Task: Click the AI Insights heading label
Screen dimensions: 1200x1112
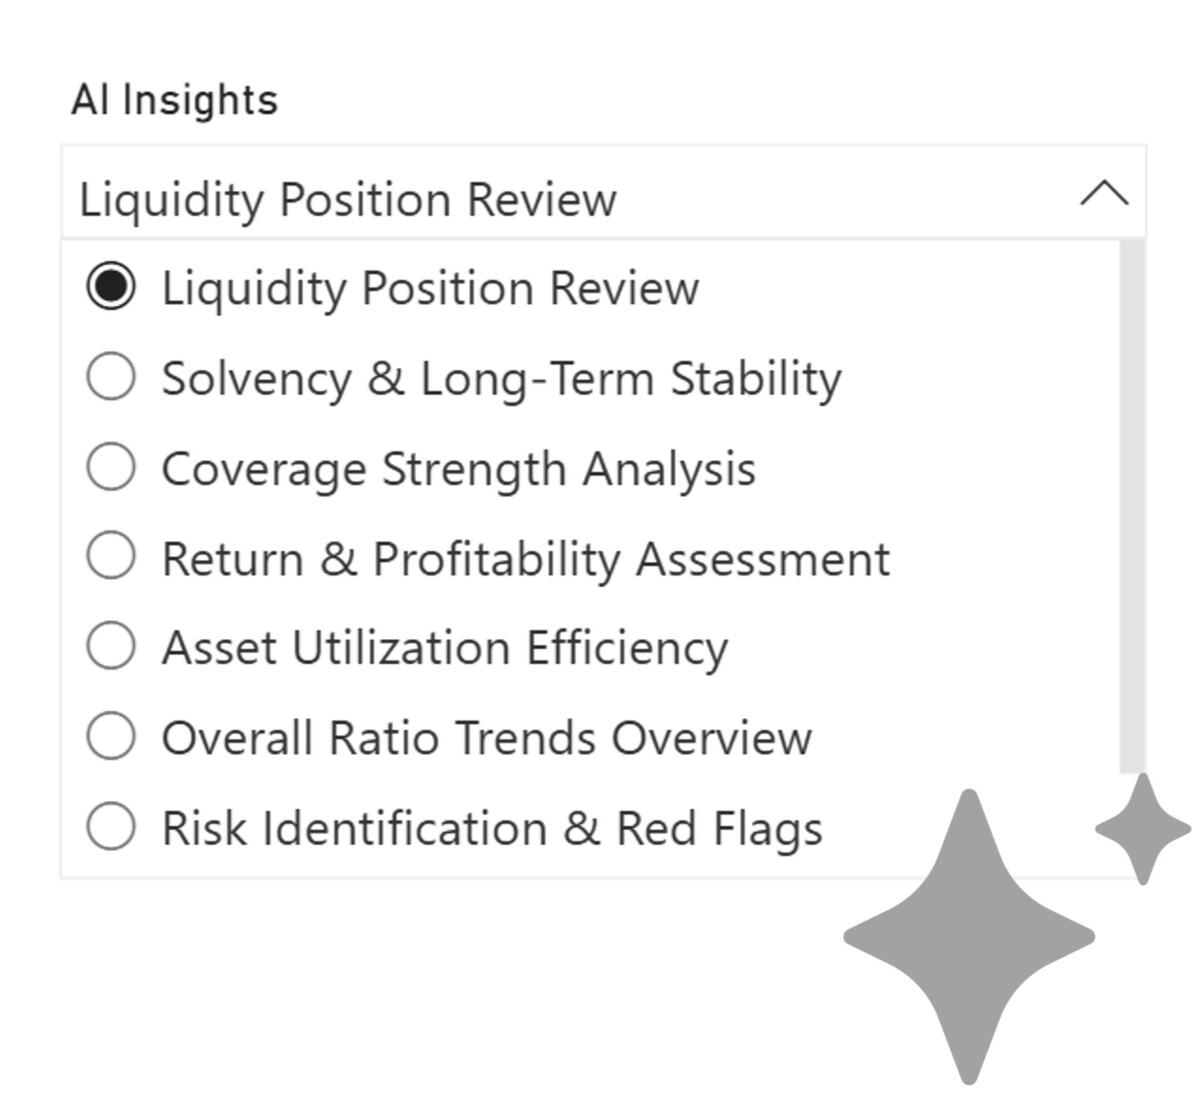Action: pyautogui.click(x=174, y=100)
